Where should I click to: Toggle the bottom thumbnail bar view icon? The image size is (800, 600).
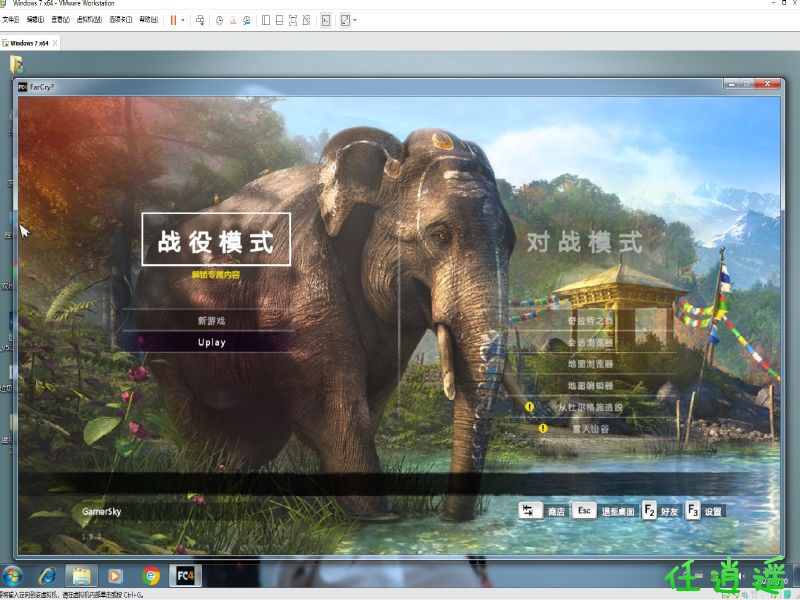click(280, 20)
